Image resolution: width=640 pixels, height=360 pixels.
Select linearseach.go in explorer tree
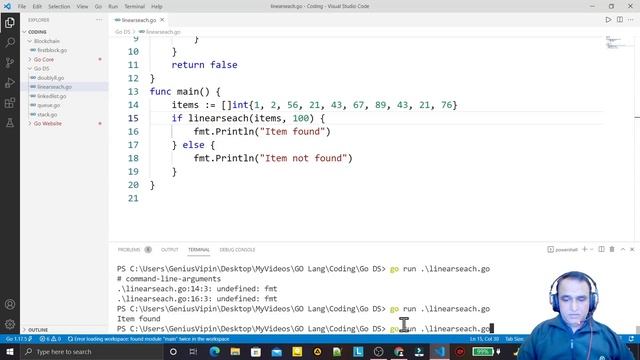click(x=64, y=87)
